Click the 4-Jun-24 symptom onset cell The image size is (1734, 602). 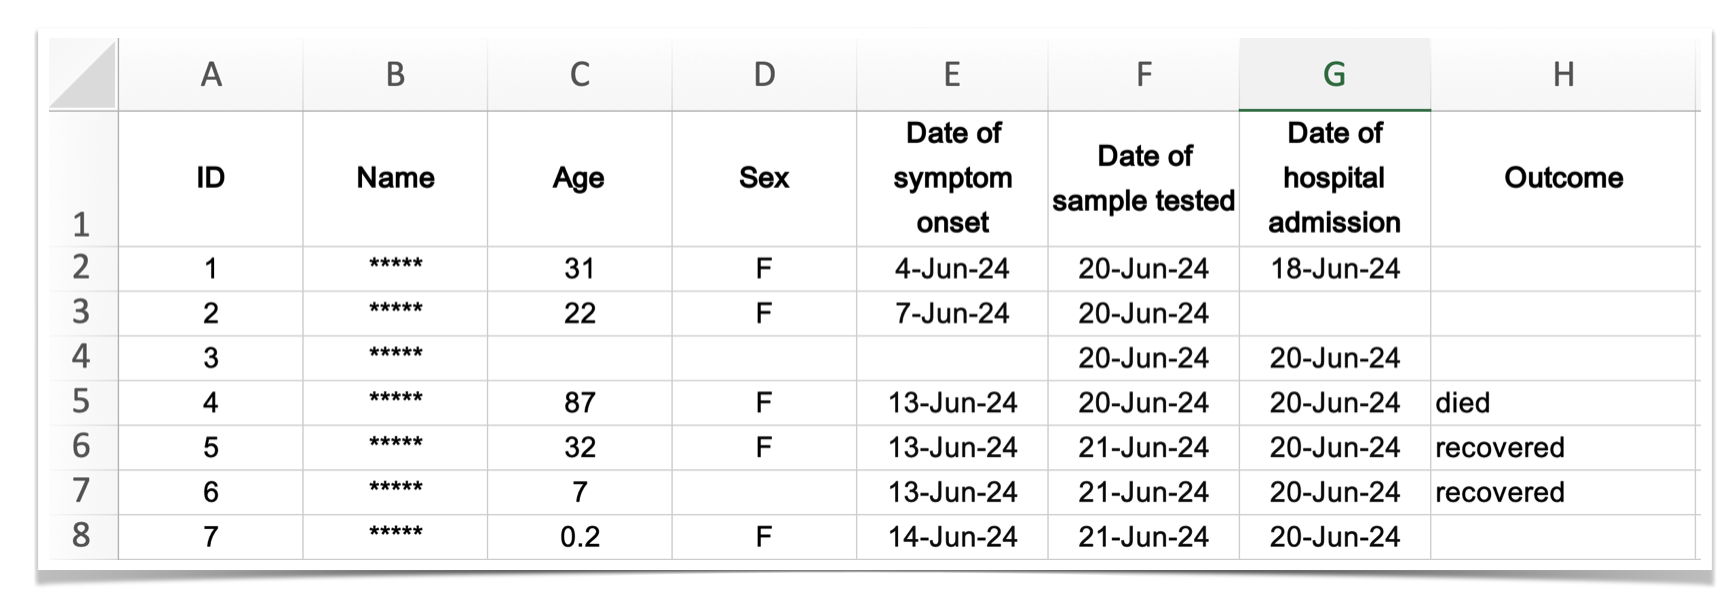pyautogui.click(x=952, y=269)
